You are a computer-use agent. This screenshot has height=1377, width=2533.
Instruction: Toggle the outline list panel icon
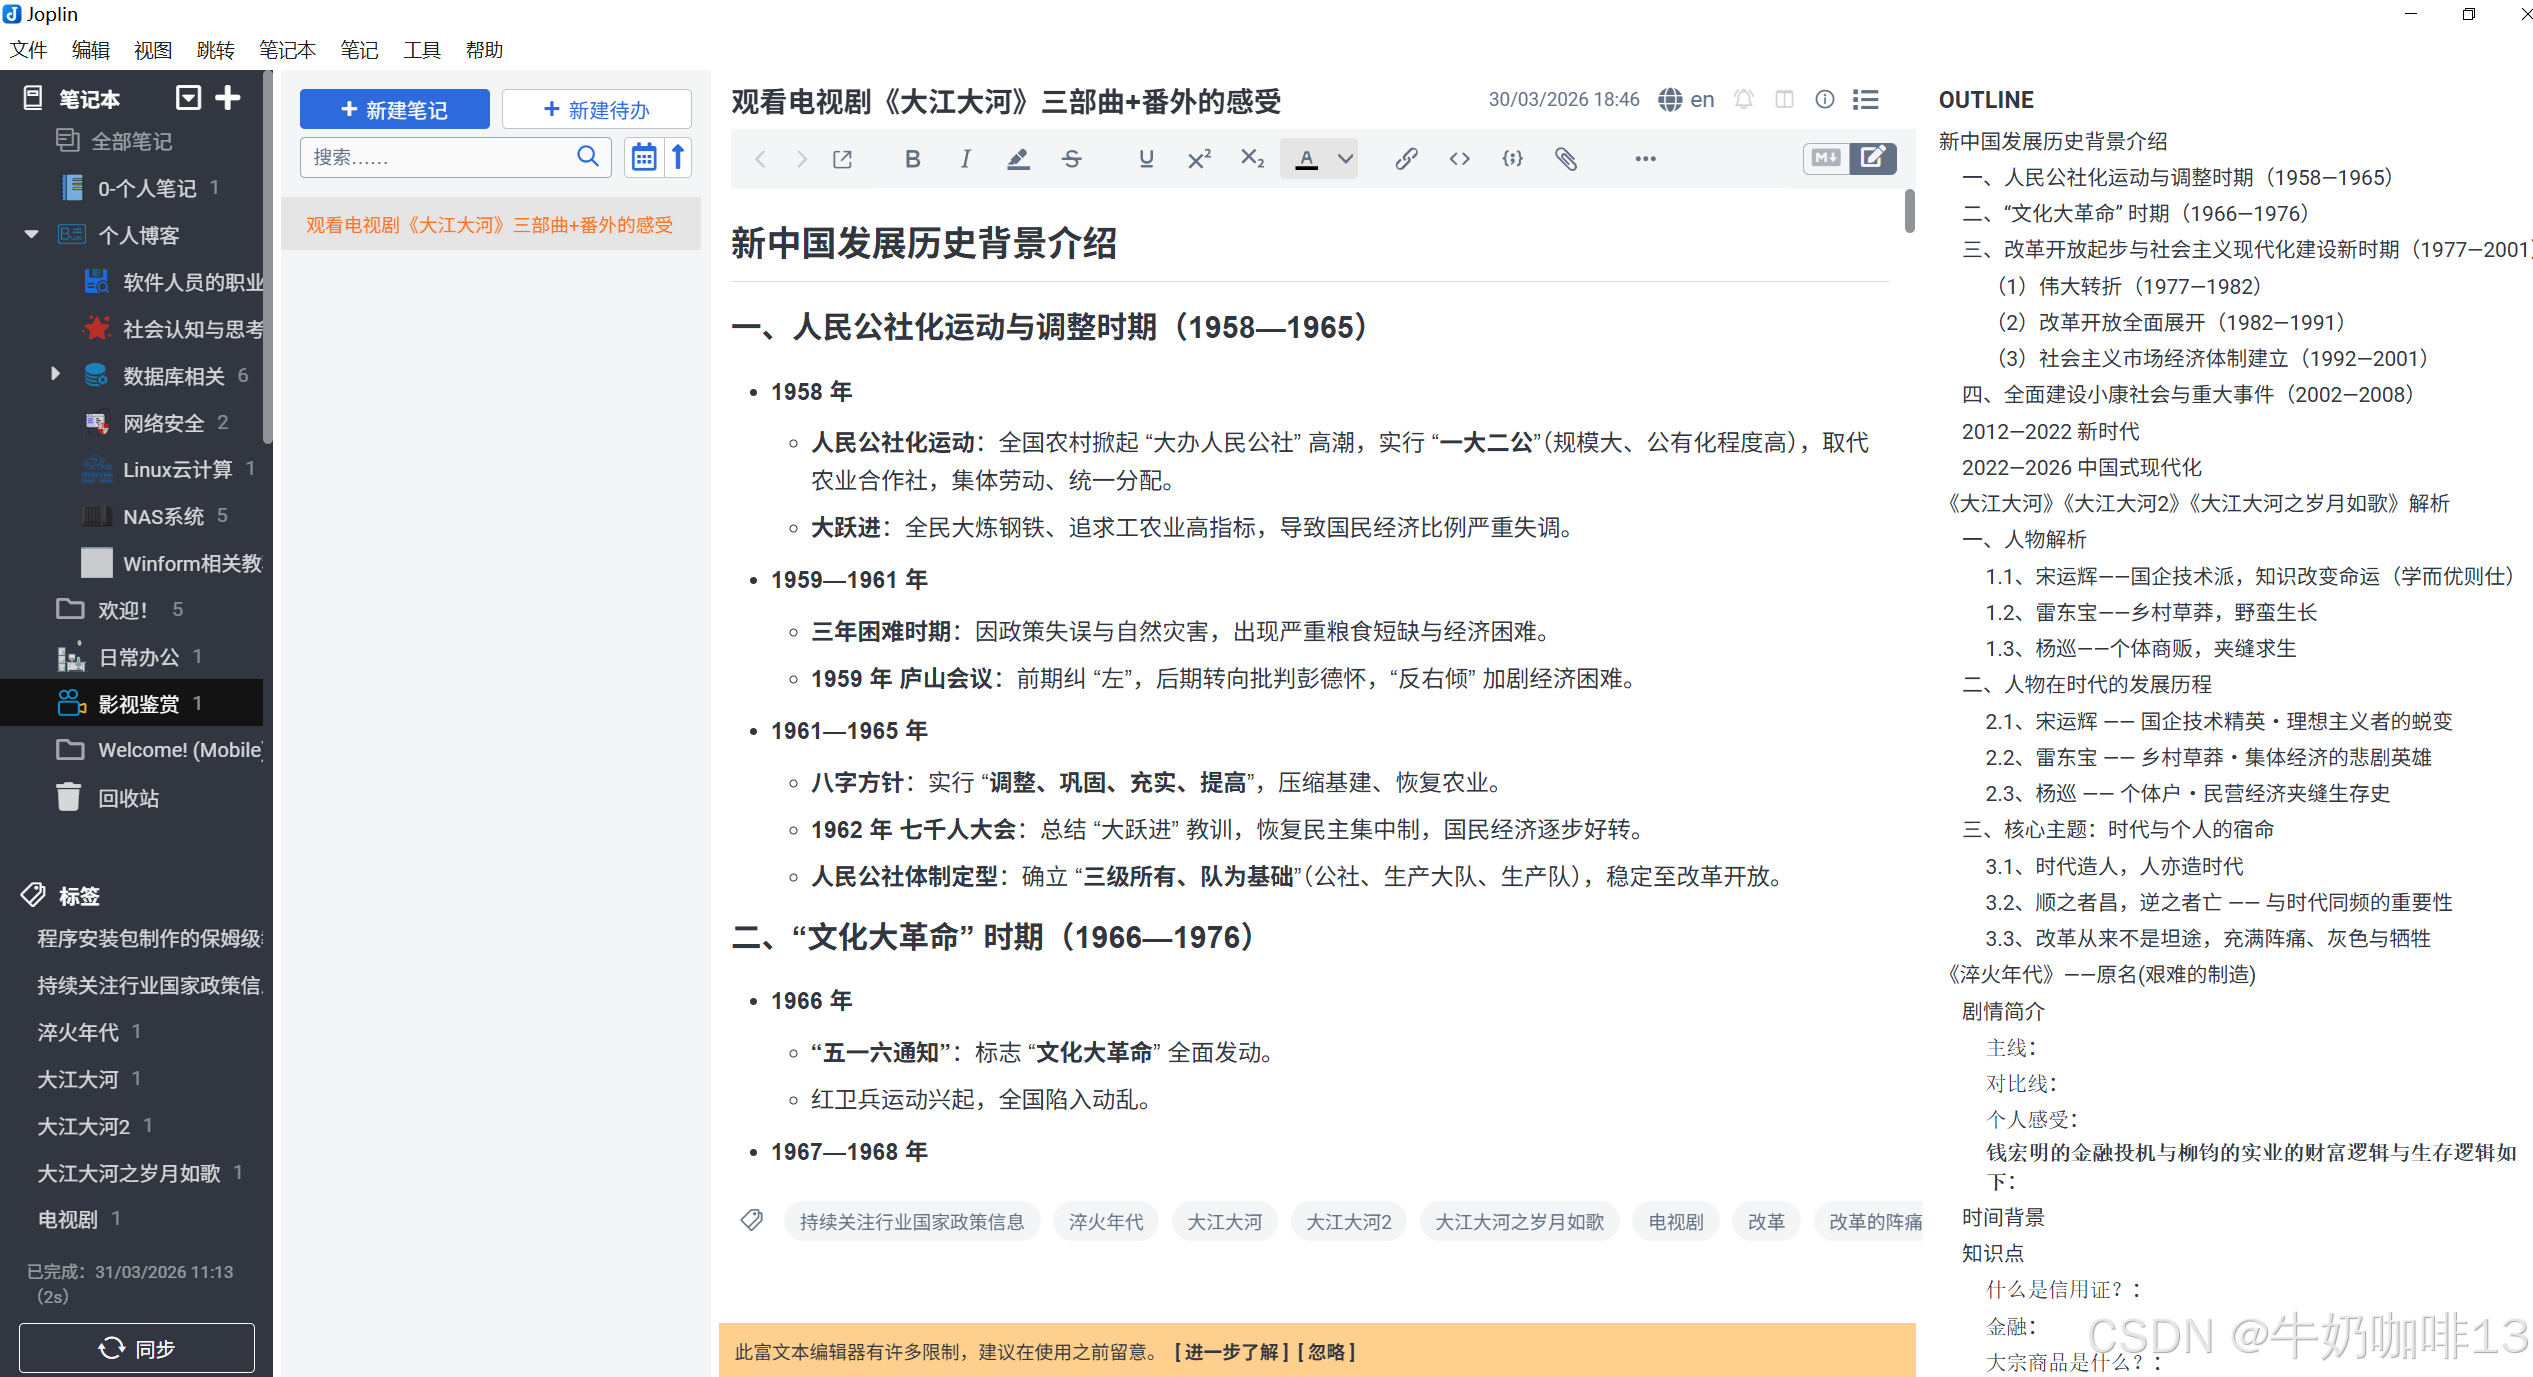point(1866,99)
